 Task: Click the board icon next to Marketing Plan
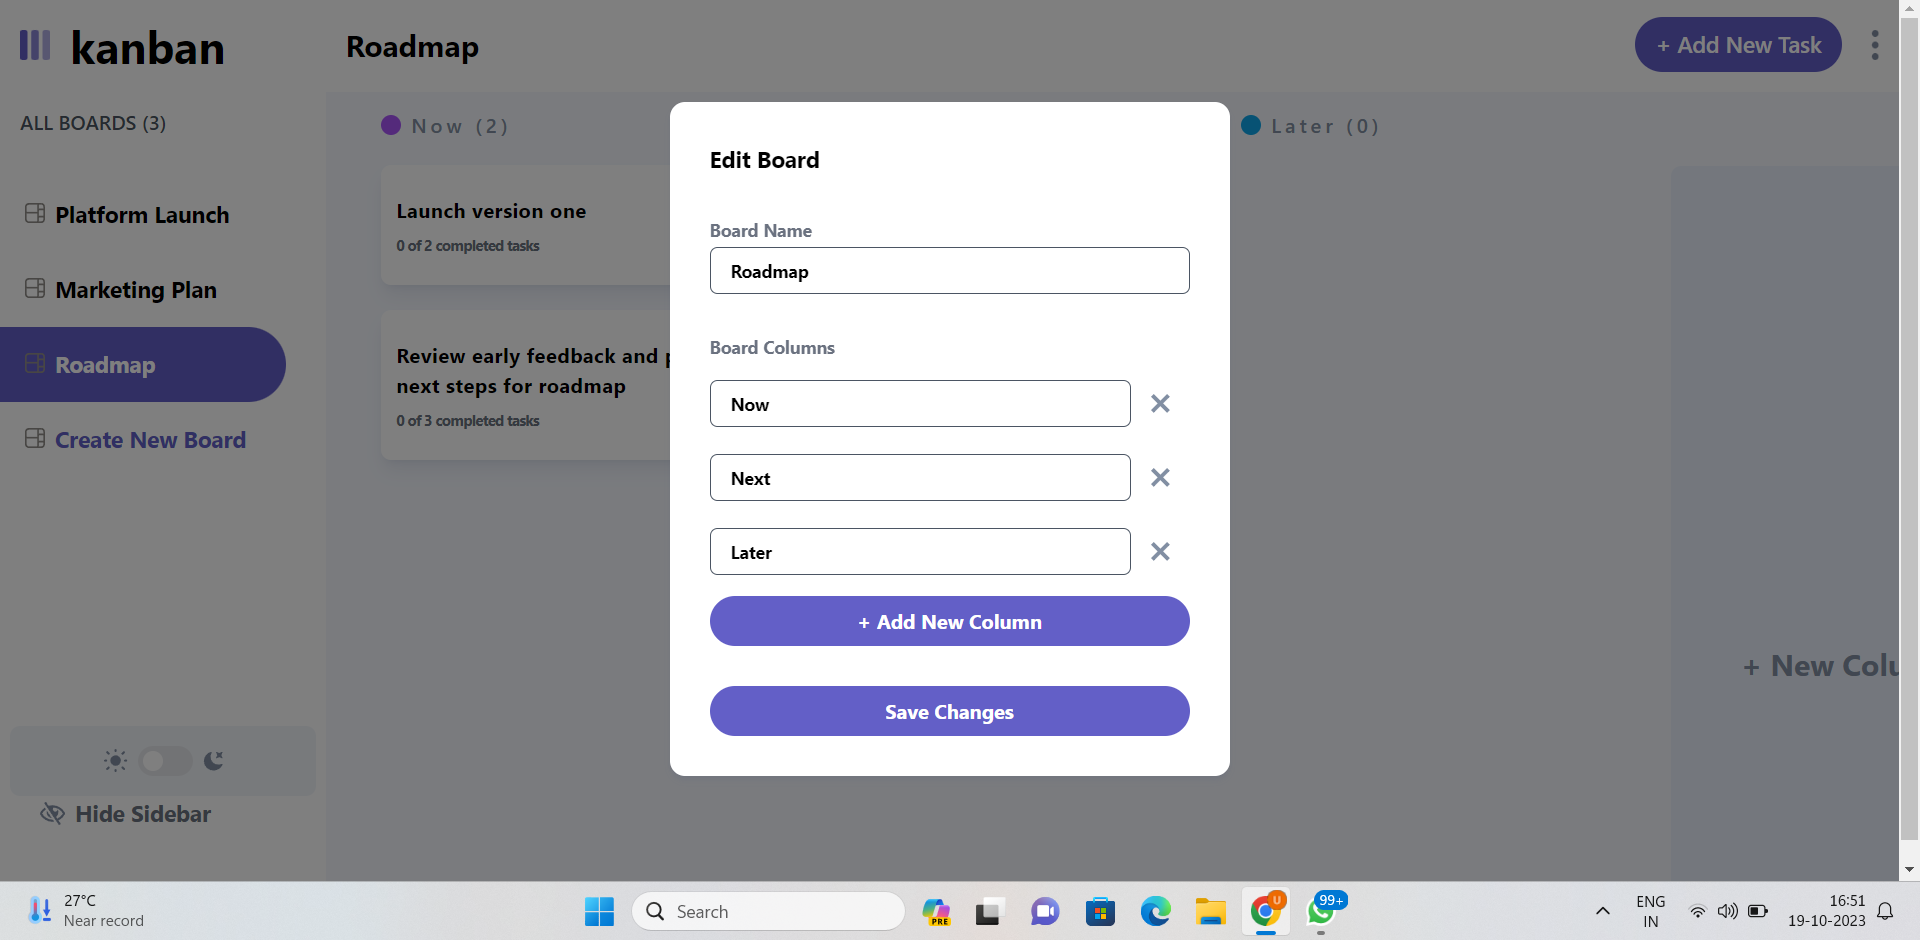35,288
